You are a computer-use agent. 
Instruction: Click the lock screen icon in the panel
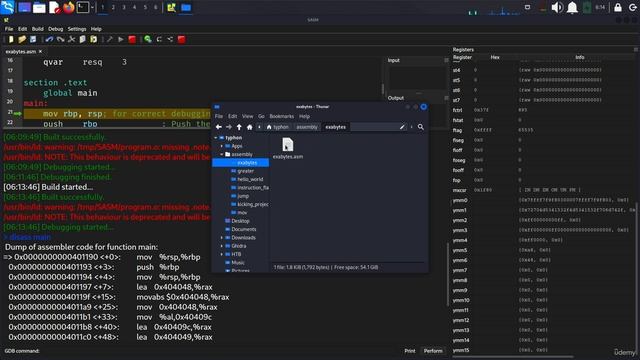[618, 7]
